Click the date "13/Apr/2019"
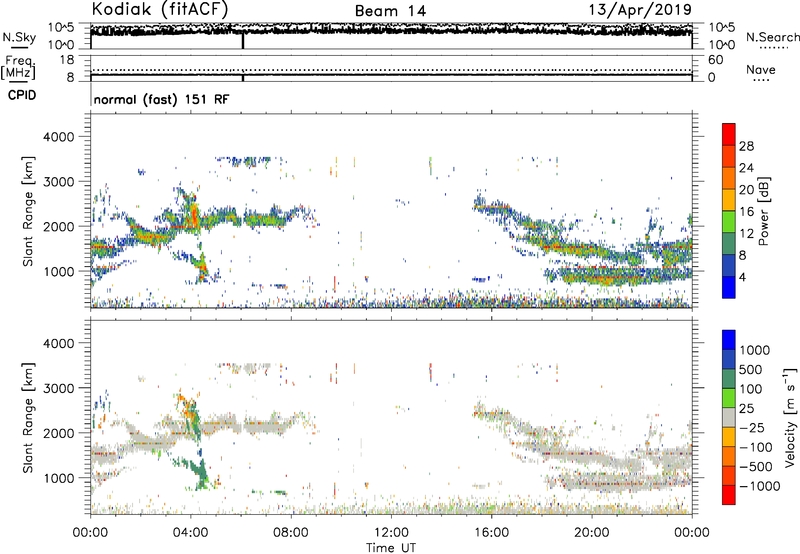Image resolution: width=800 pixels, height=554 pixels. [x=640, y=10]
